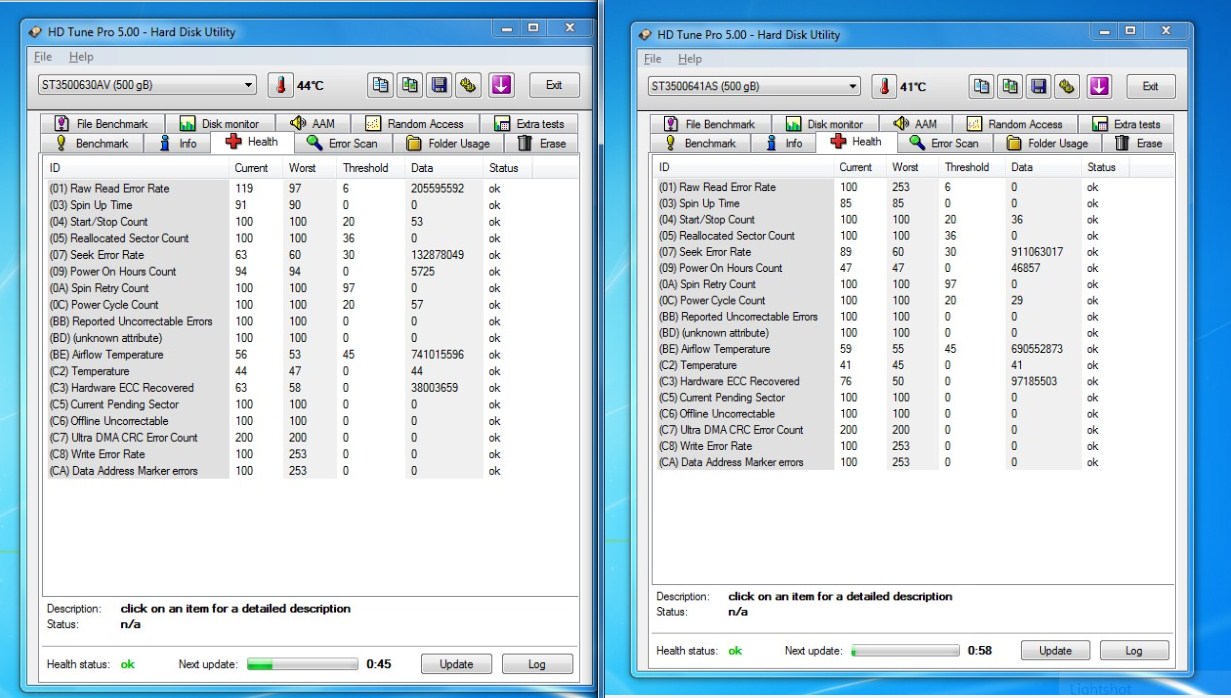Viewport: 1231px width, 698px height.
Task: Click Exit button in ST3500630AV window
Action: click(x=554, y=85)
